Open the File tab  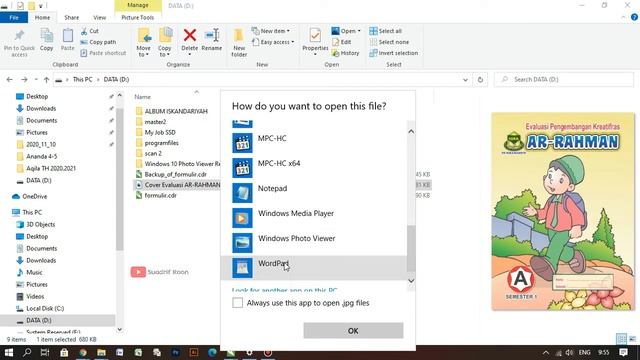point(14,18)
